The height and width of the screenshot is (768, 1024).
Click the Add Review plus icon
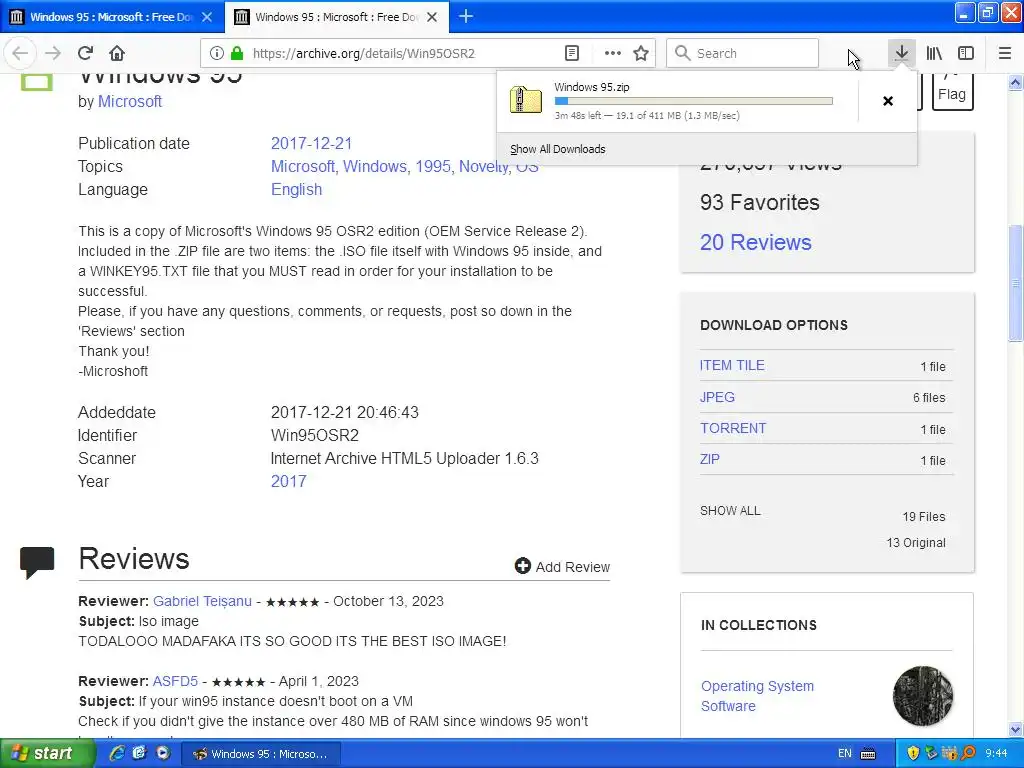[522, 566]
